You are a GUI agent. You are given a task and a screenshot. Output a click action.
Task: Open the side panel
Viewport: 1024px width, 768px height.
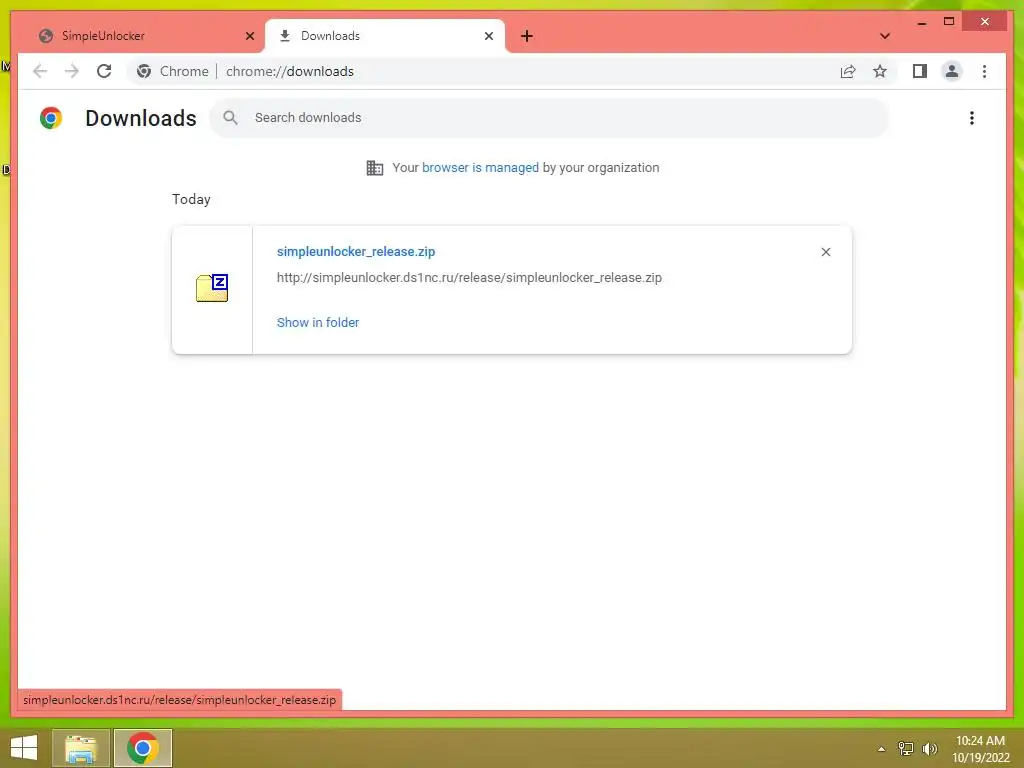click(x=920, y=71)
